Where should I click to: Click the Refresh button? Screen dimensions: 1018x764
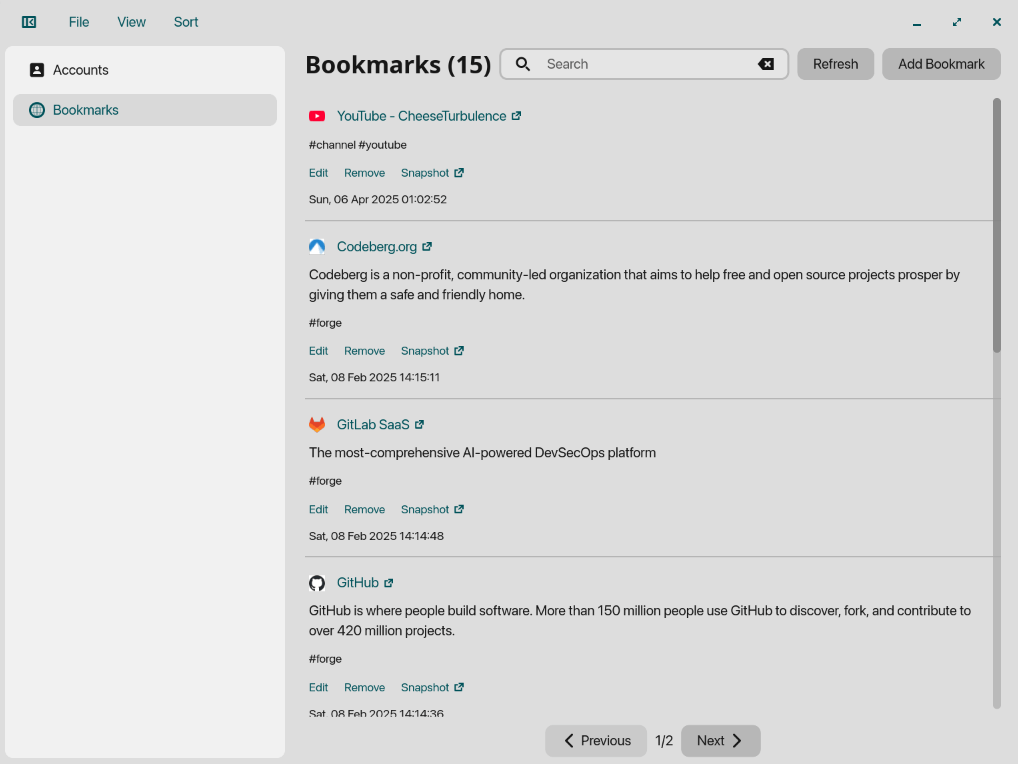pyautogui.click(x=836, y=64)
